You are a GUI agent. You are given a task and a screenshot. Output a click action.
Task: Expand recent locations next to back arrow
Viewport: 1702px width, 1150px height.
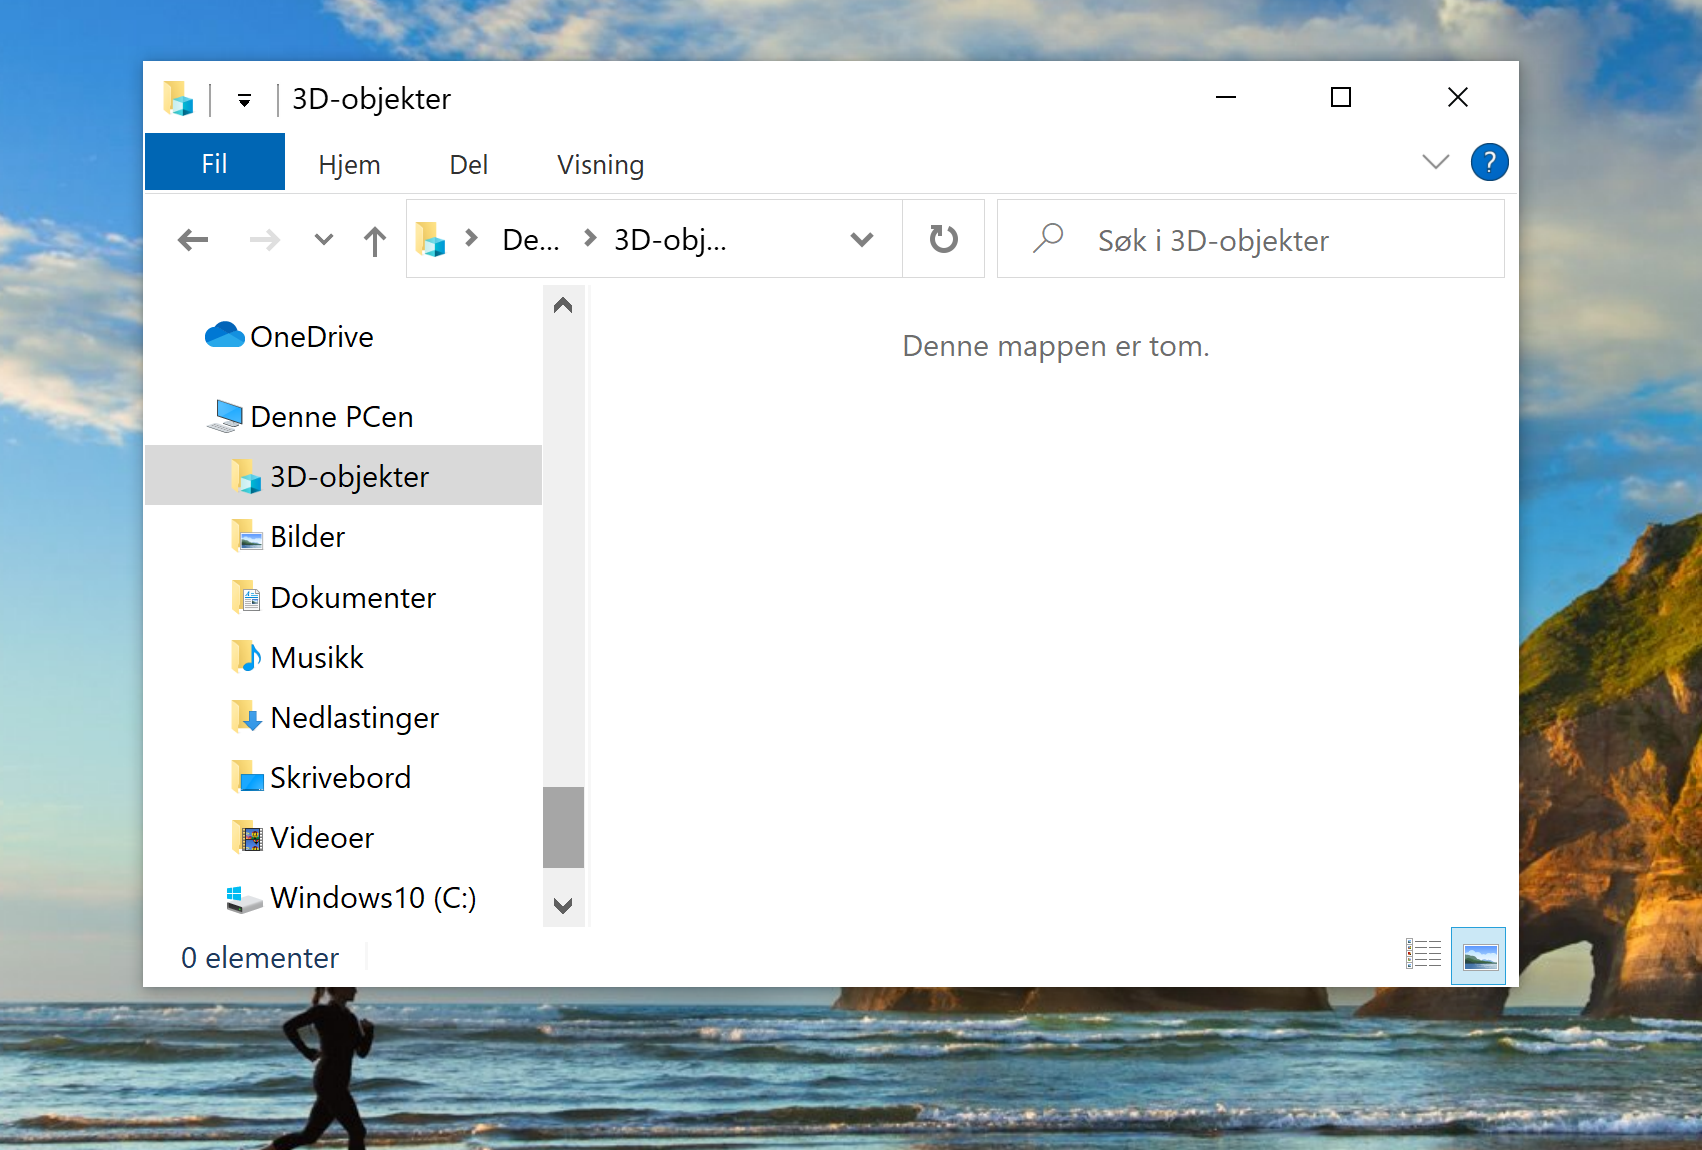[322, 239]
